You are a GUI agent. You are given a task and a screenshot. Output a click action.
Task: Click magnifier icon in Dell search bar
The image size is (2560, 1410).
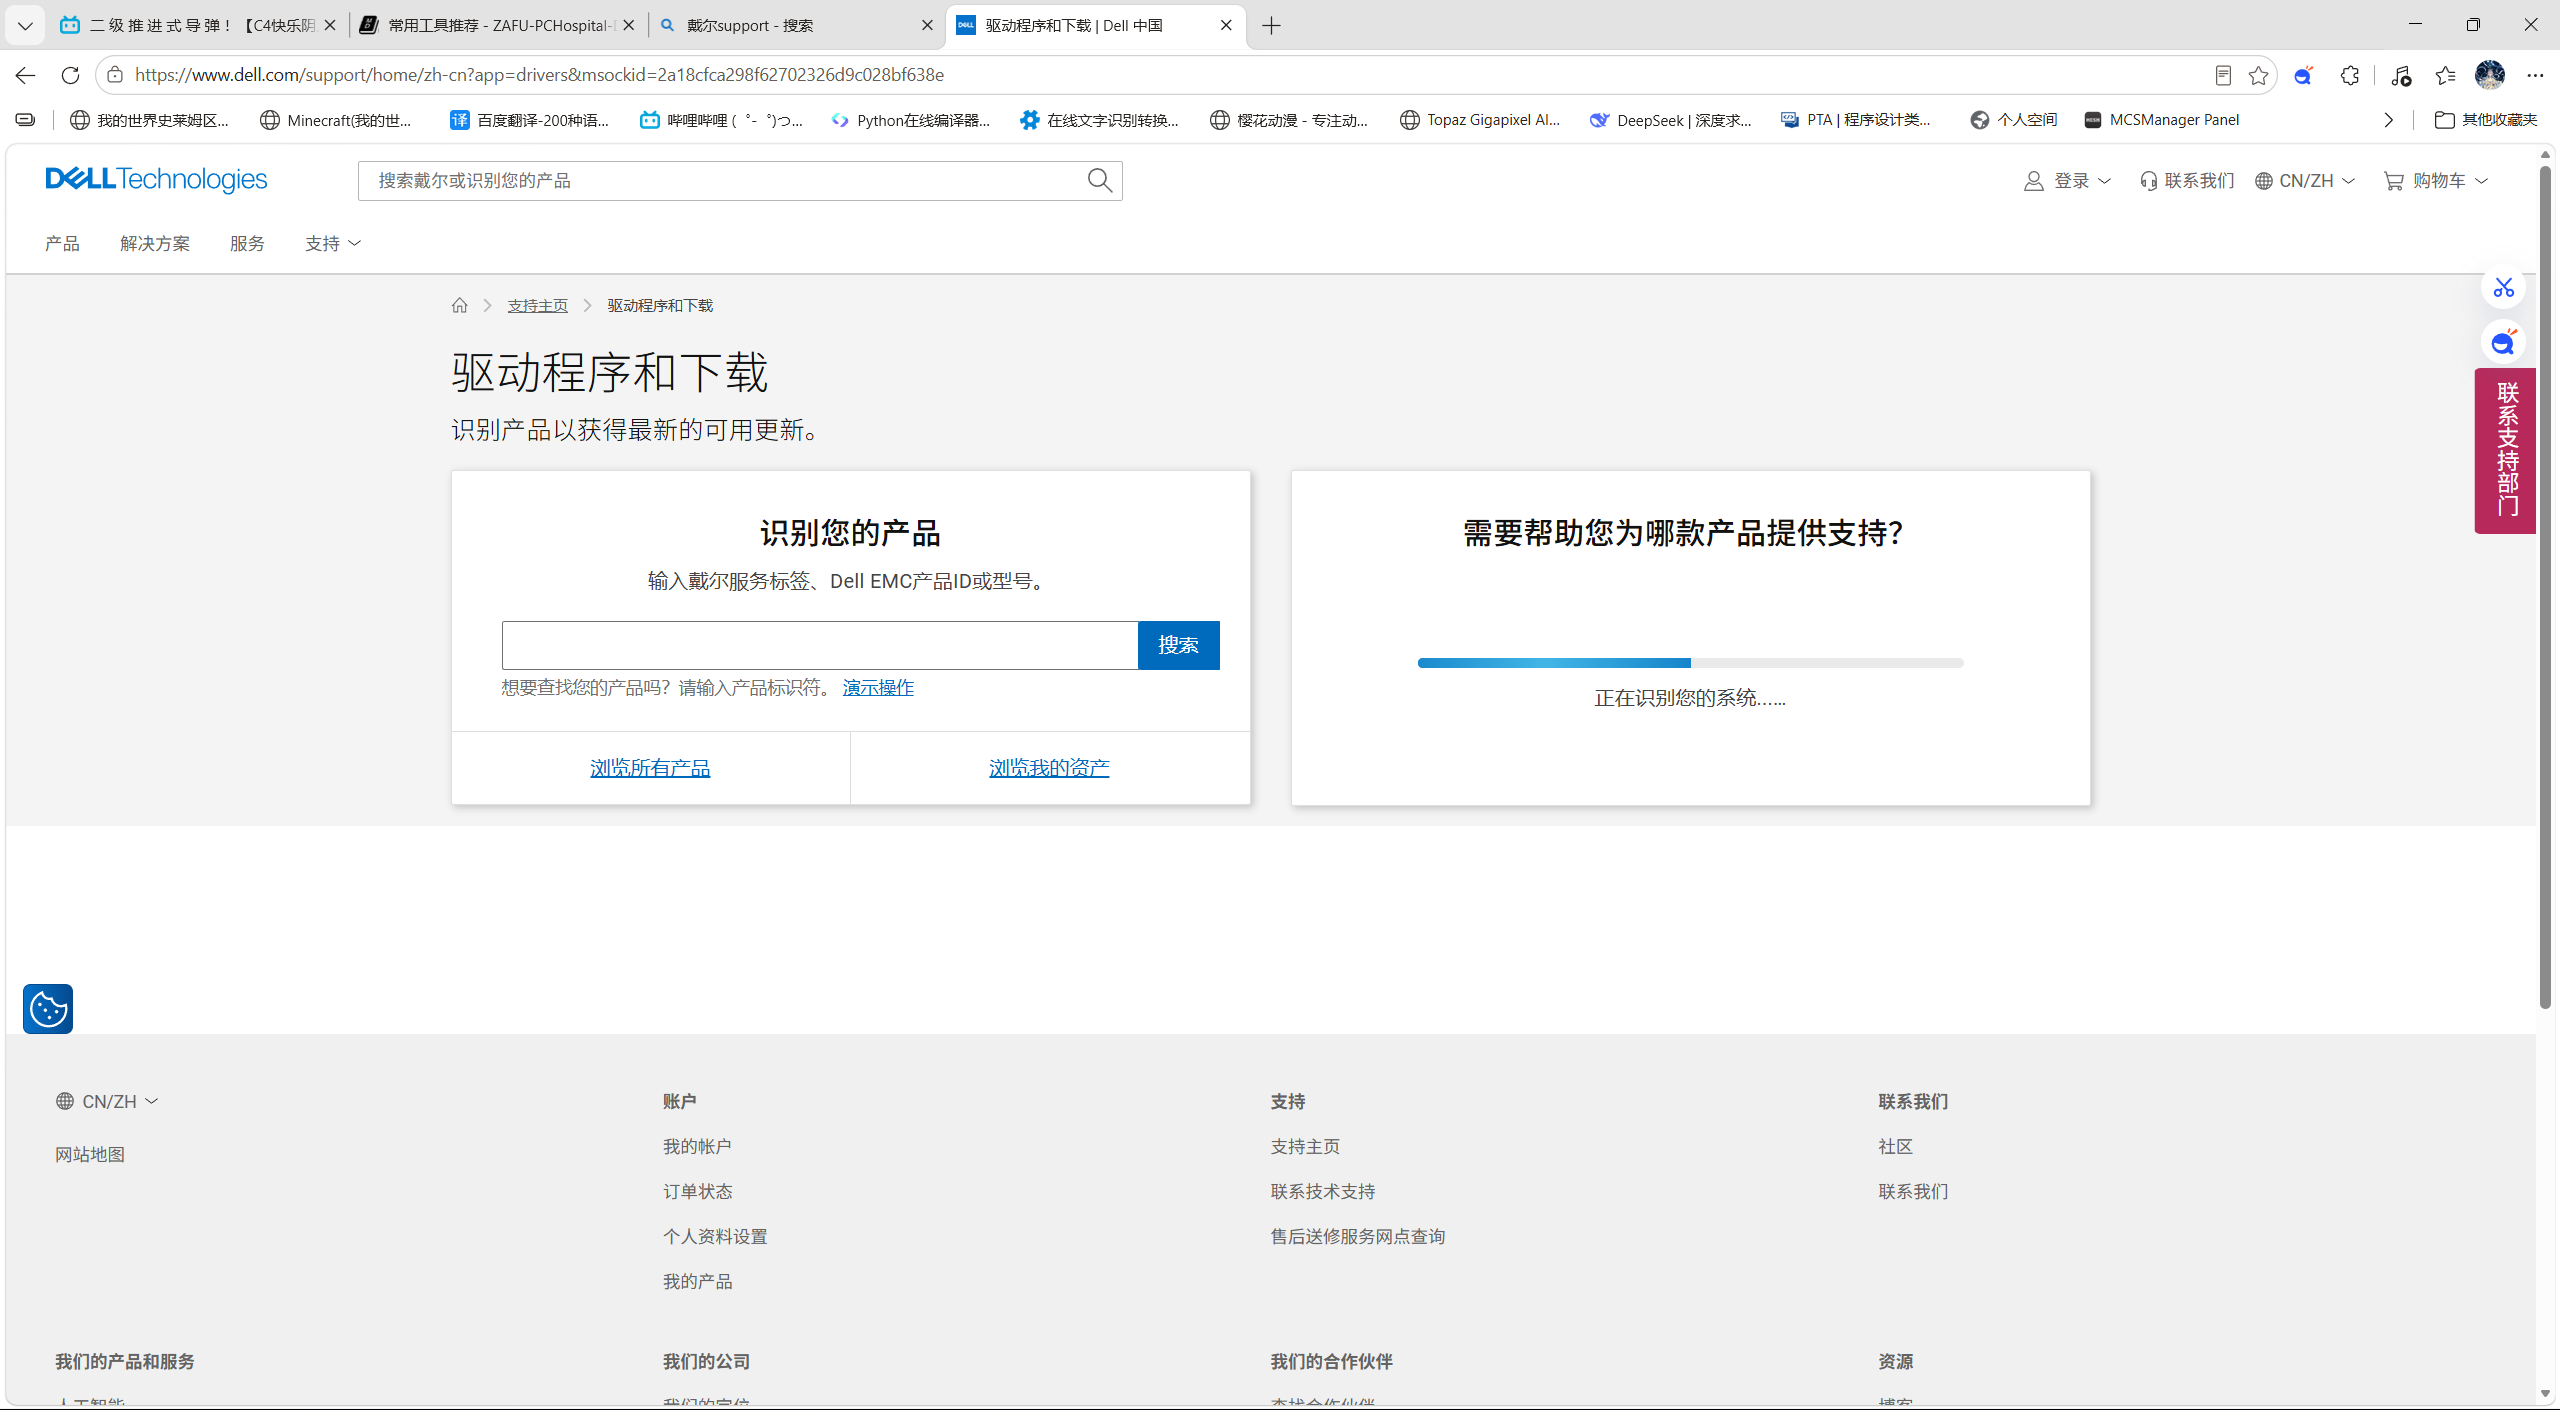click(x=1099, y=180)
